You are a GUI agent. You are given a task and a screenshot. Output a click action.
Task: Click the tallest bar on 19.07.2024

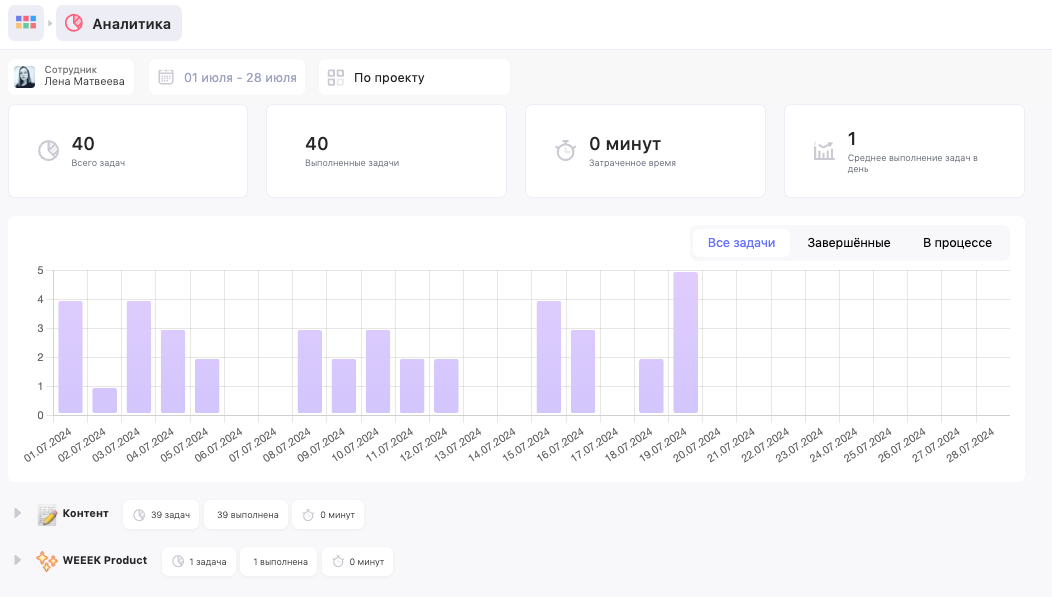tap(685, 342)
